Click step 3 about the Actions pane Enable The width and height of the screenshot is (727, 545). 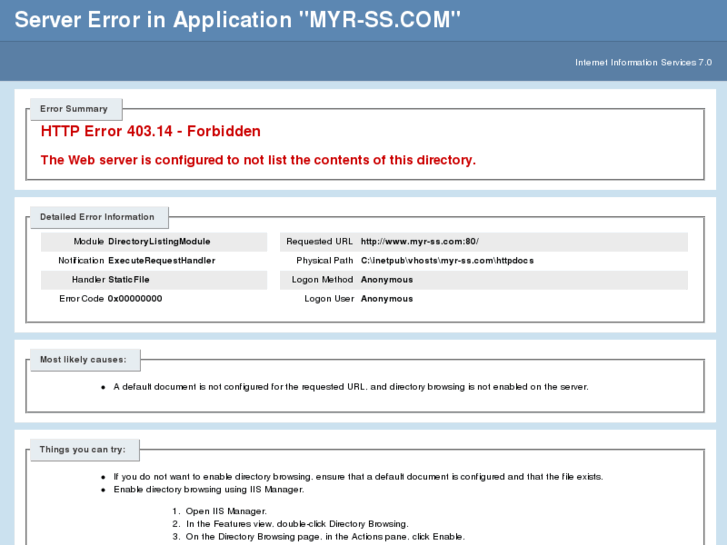click(x=325, y=537)
